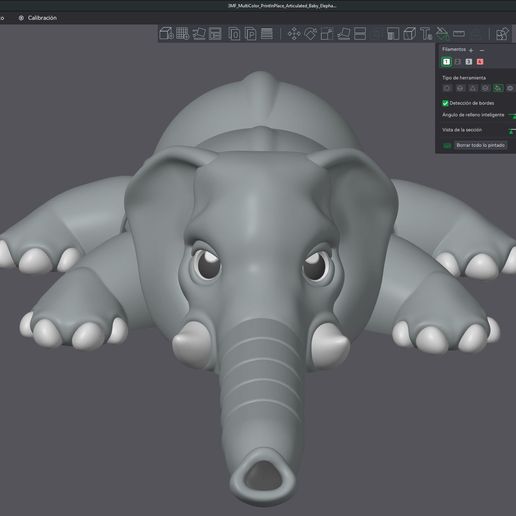Select the Measure tool
The image size is (516, 516).
(459, 33)
